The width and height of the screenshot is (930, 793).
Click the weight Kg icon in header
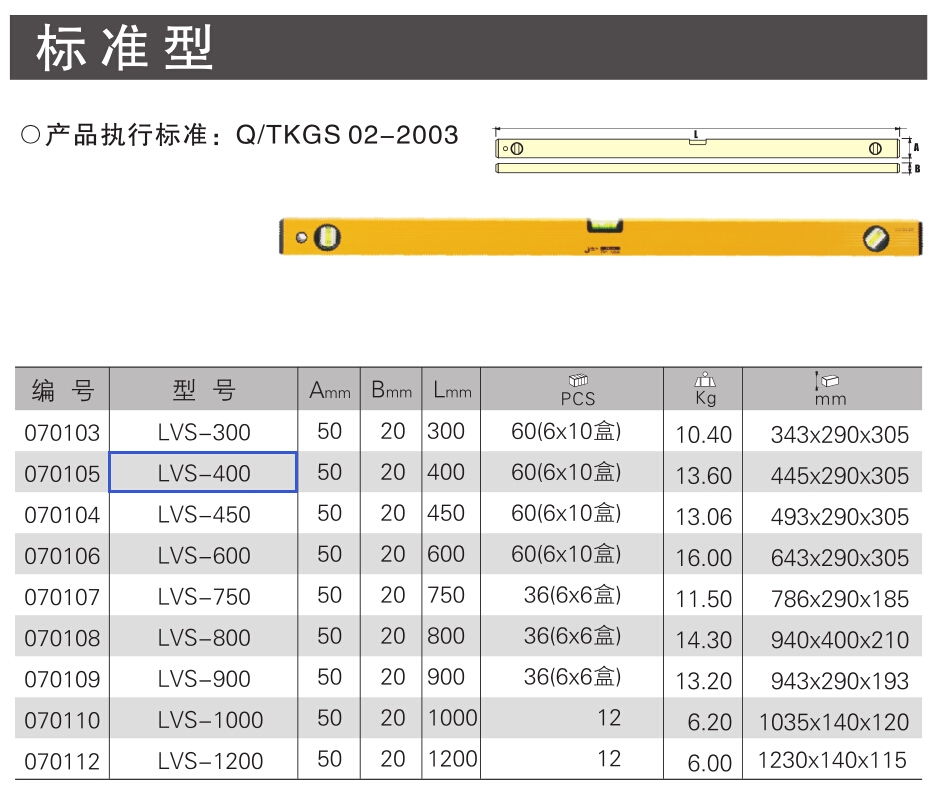click(x=705, y=380)
